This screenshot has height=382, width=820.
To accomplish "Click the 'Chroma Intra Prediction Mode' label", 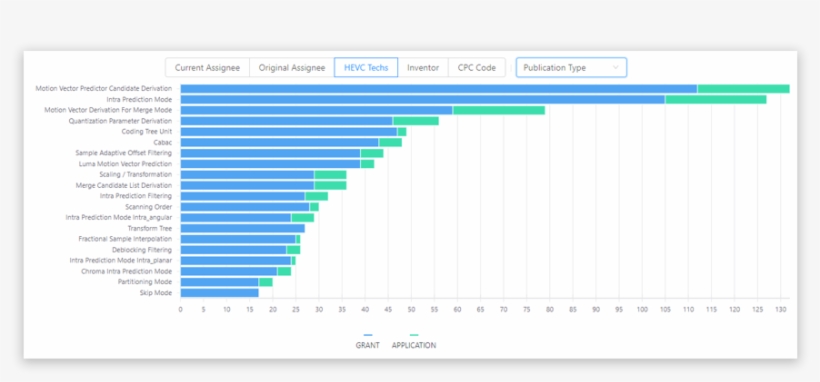I will (127, 271).
